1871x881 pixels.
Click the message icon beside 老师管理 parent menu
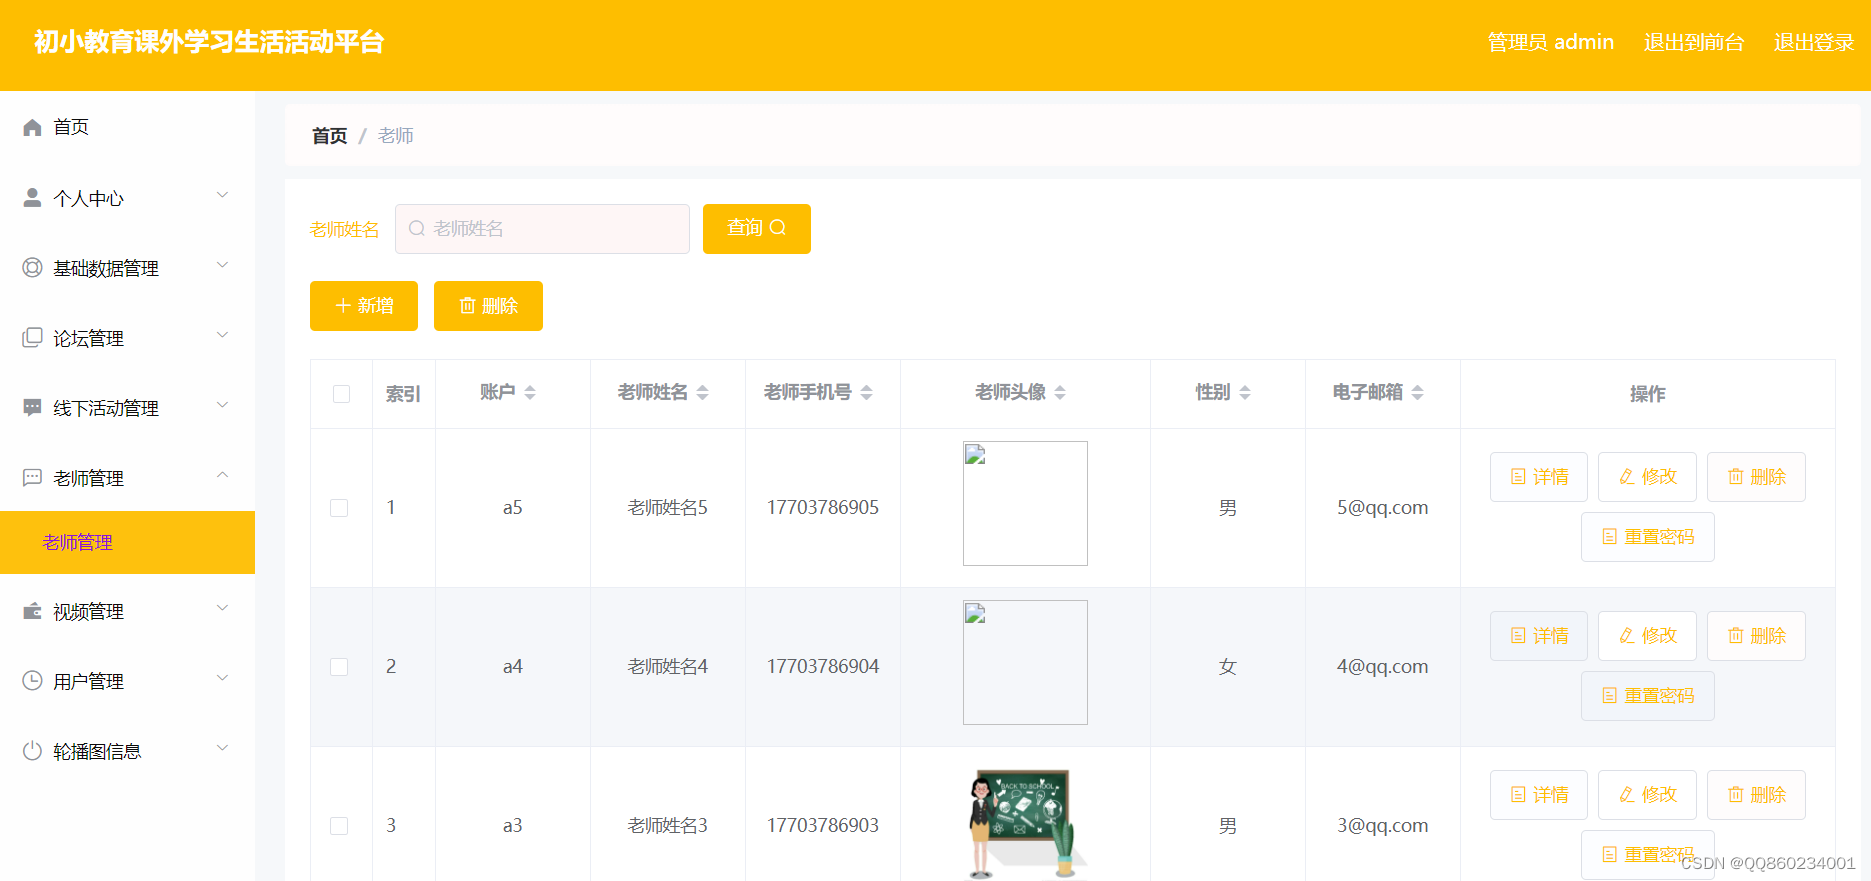point(32,477)
